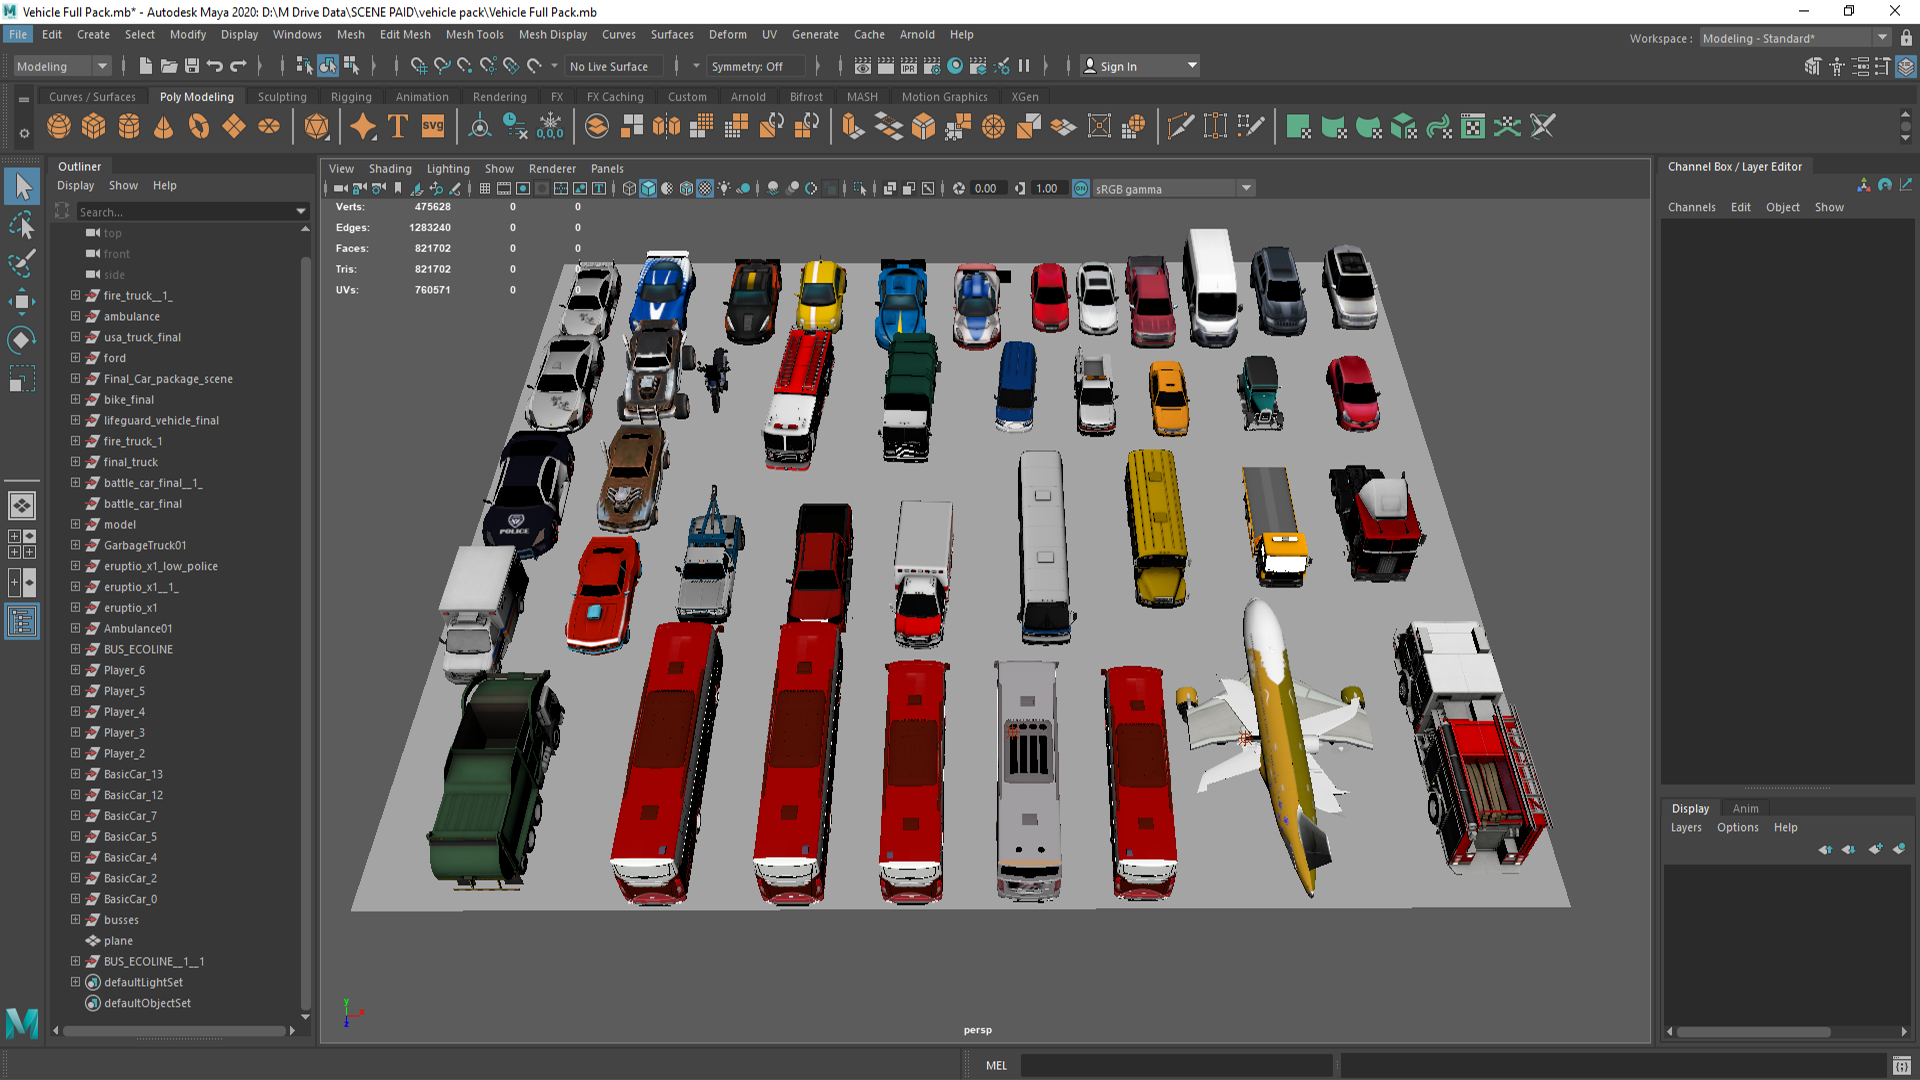
Task: Click the polygon type text tool
Action: (397, 127)
